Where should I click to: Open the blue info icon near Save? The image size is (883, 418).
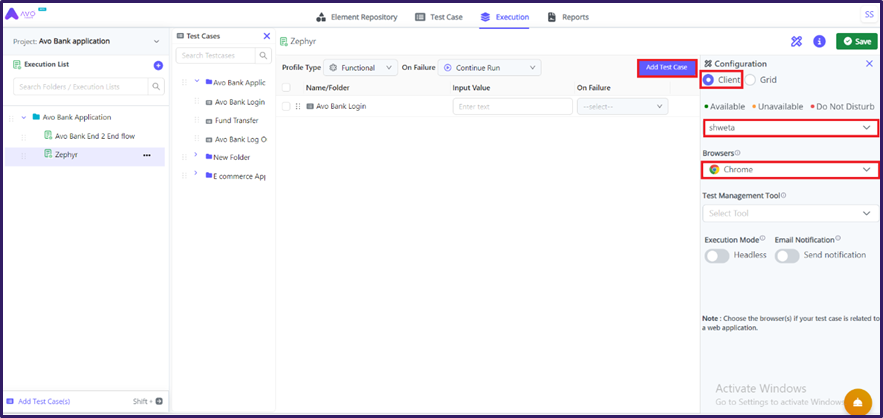(819, 41)
